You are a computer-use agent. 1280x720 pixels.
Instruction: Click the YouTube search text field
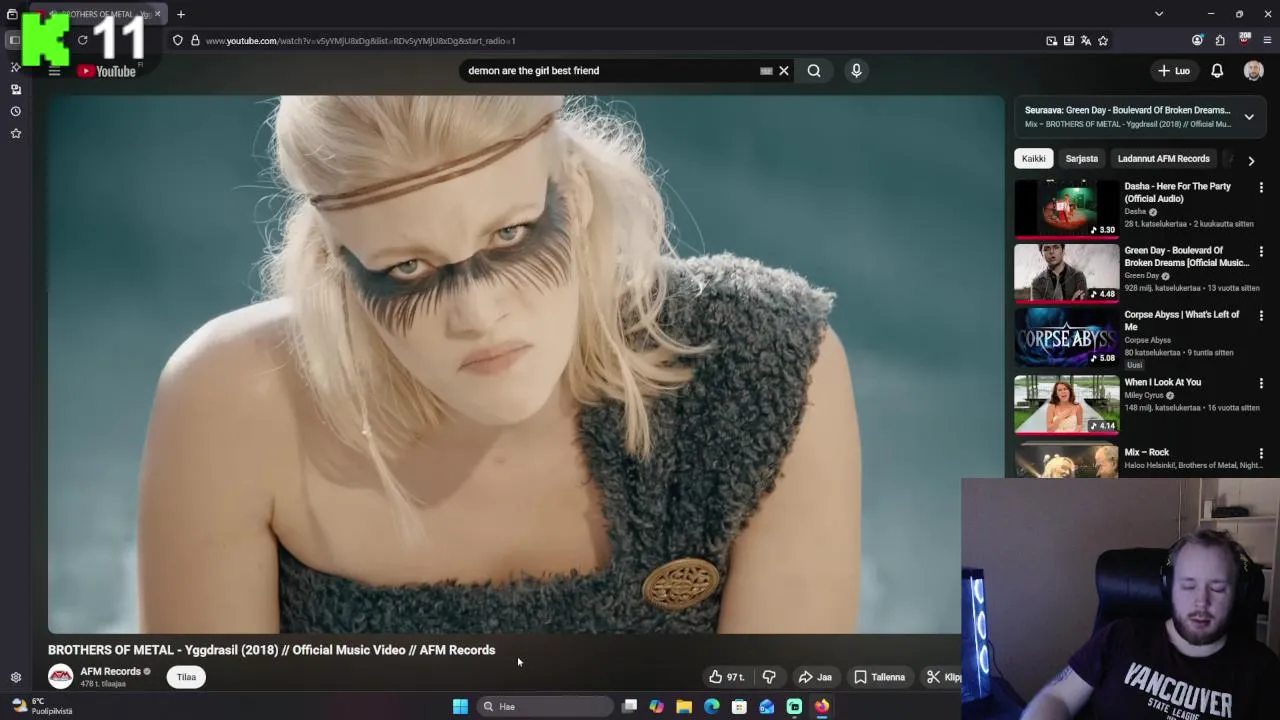(x=610, y=71)
